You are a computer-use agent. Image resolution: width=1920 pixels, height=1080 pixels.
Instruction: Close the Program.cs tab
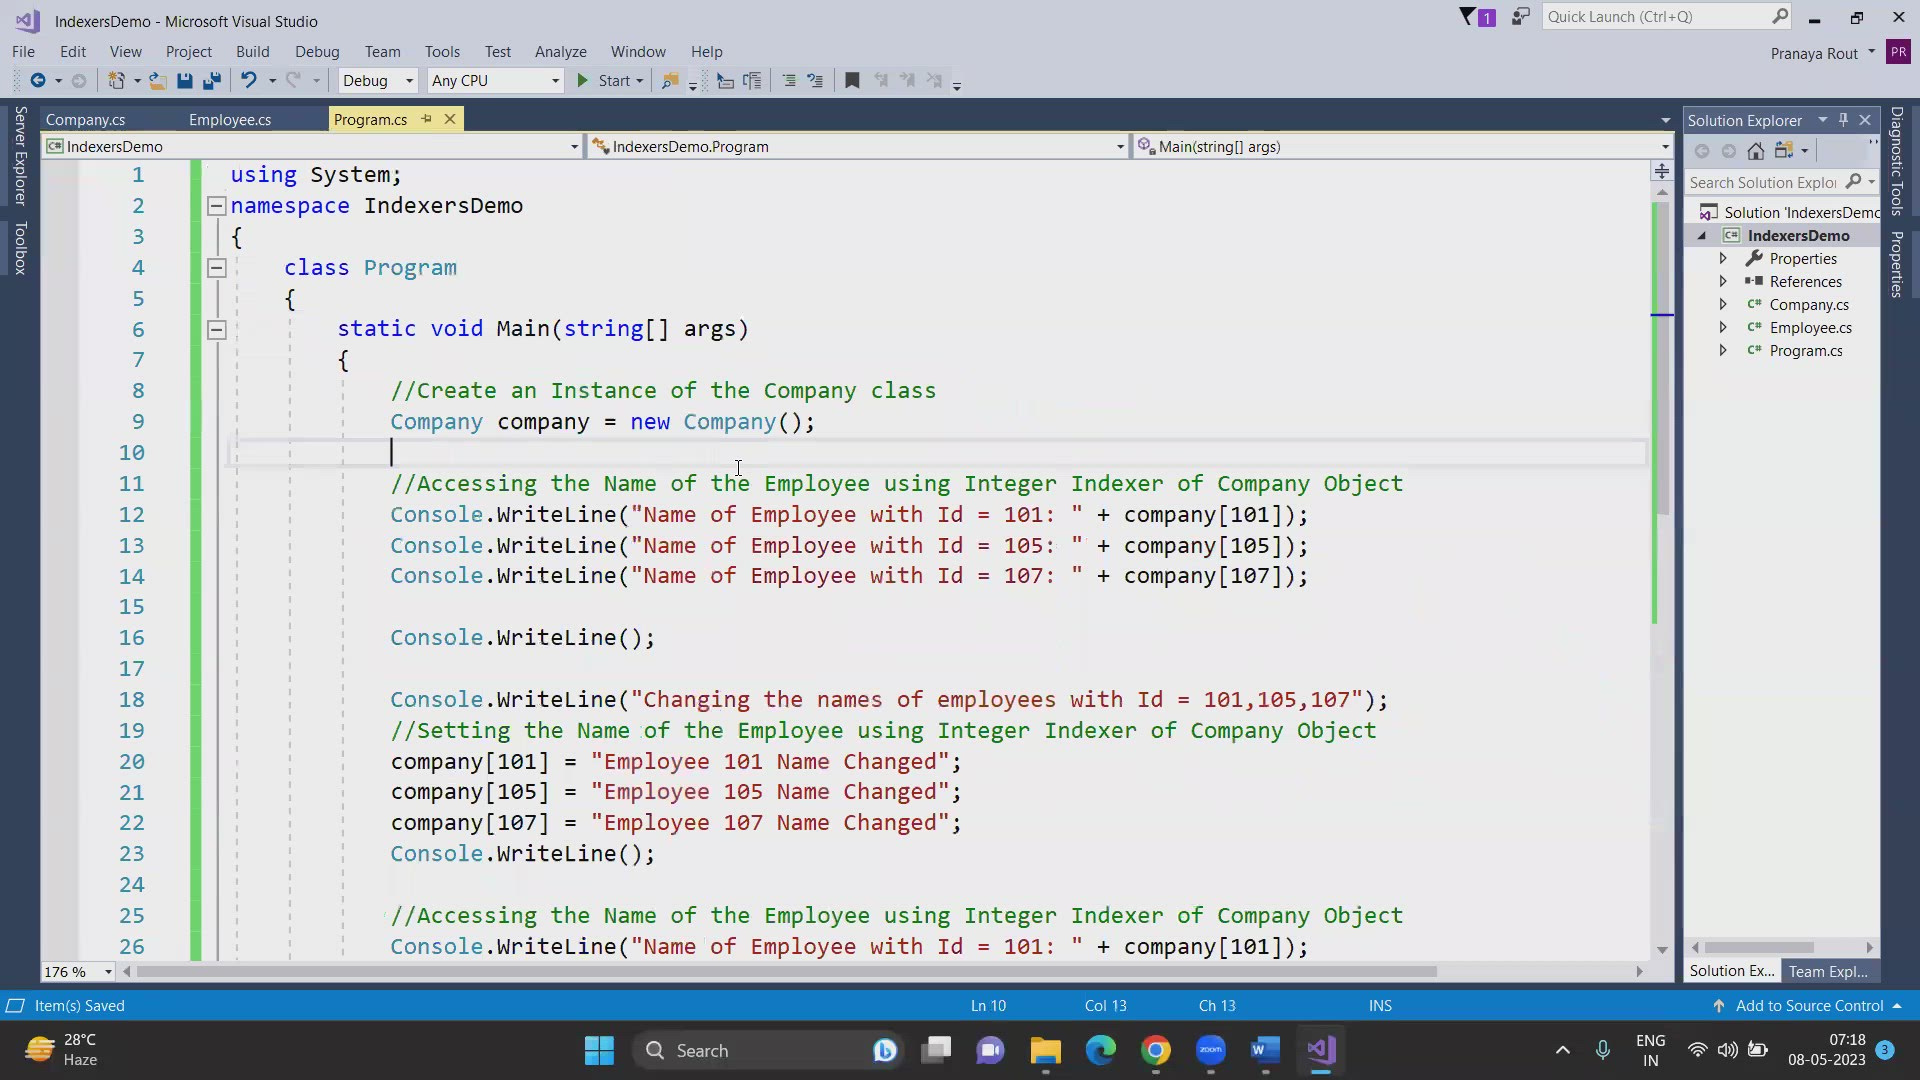tap(450, 119)
